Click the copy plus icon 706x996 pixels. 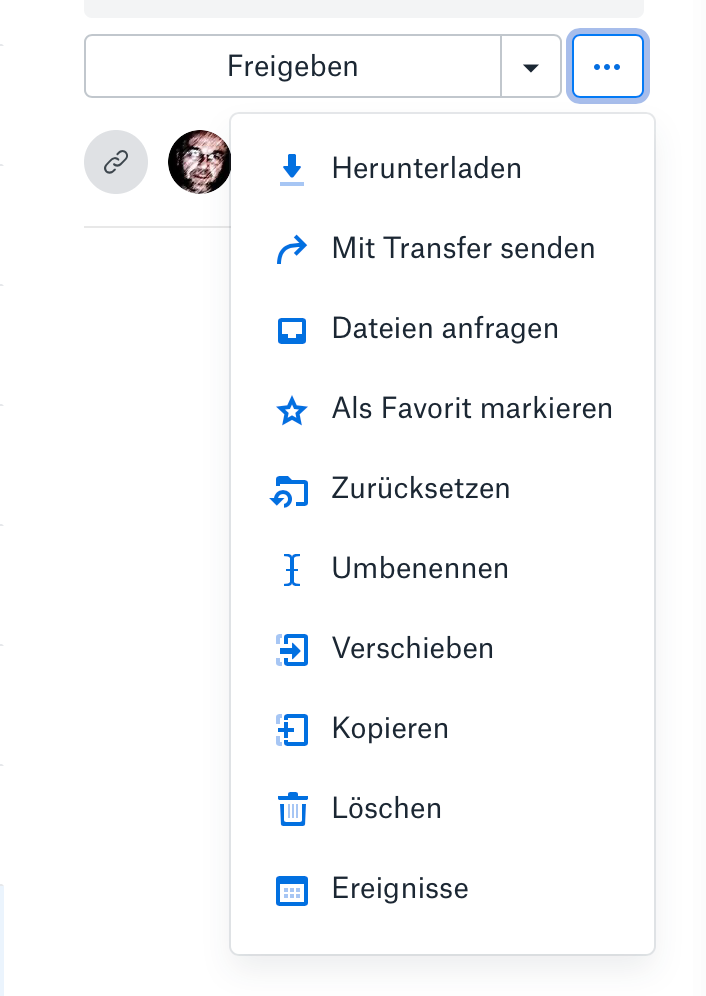291,729
